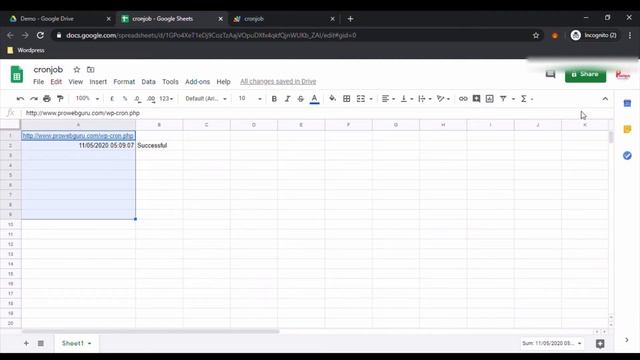
Task: Open text rotation dropdown
Action: pos(443,99)
